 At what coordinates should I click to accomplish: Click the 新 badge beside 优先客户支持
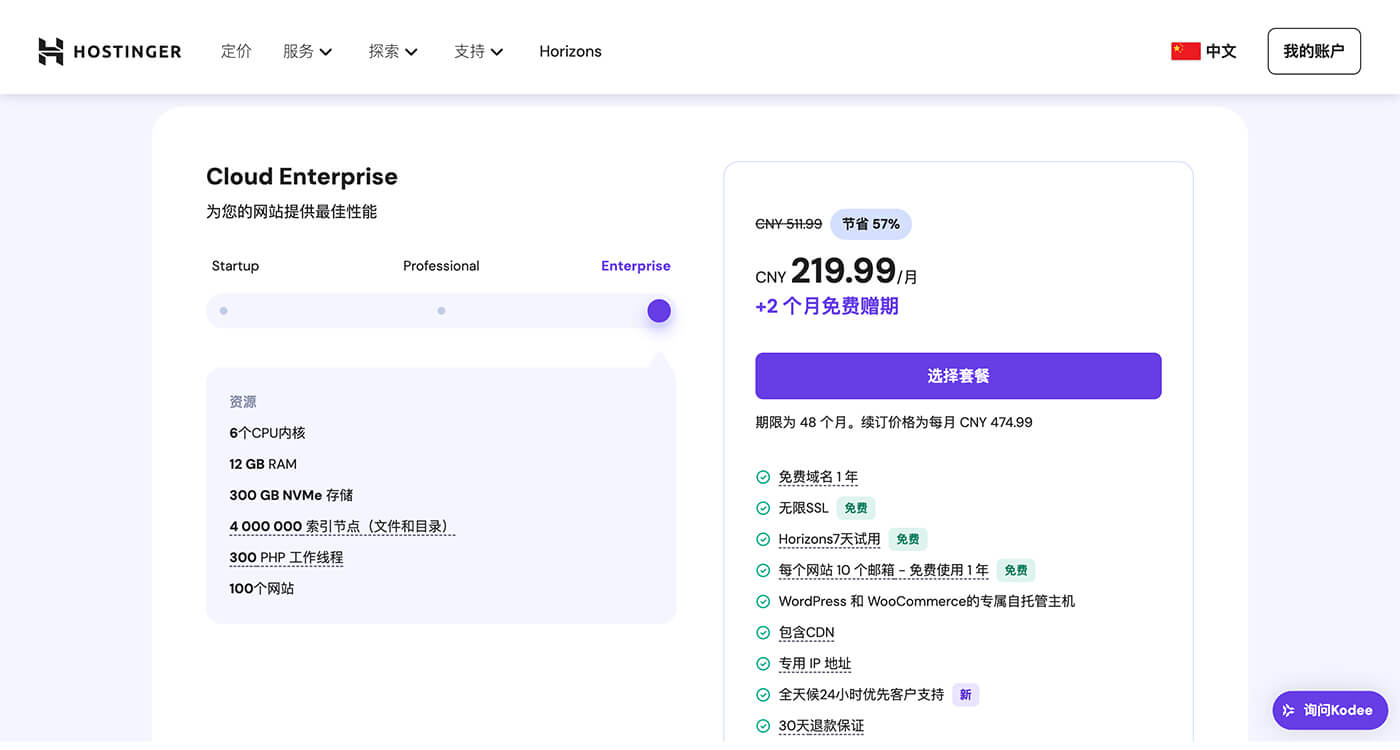point(965,694)
